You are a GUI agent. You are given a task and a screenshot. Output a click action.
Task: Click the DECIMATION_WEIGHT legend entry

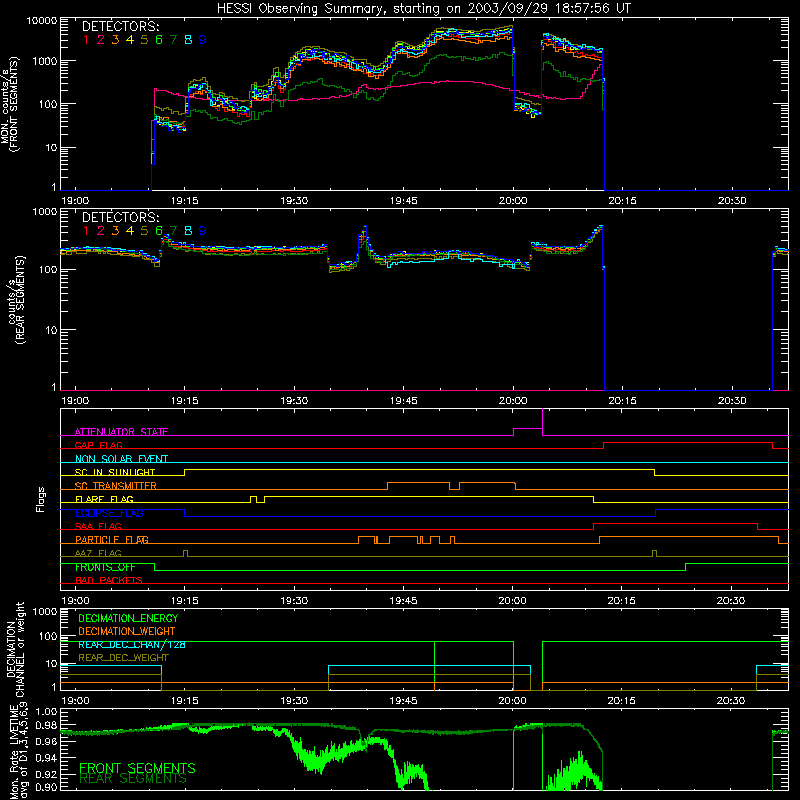pyautogui.click(x=127, y=631)
